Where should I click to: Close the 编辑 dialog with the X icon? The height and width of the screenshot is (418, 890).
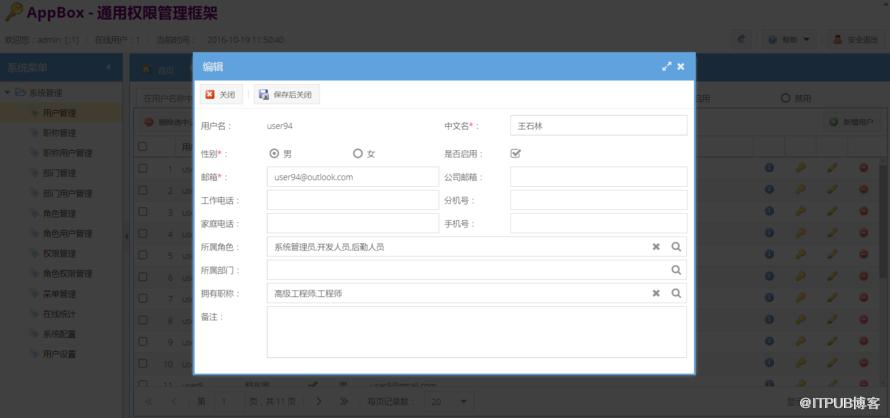coord(681,66)
